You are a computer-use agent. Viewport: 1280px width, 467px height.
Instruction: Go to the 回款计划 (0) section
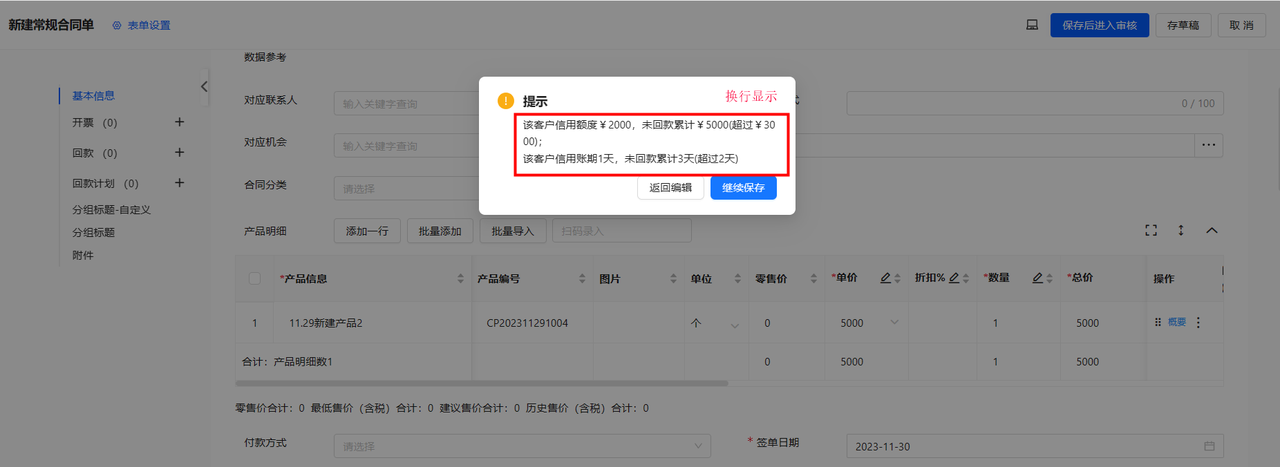(105, 183)
